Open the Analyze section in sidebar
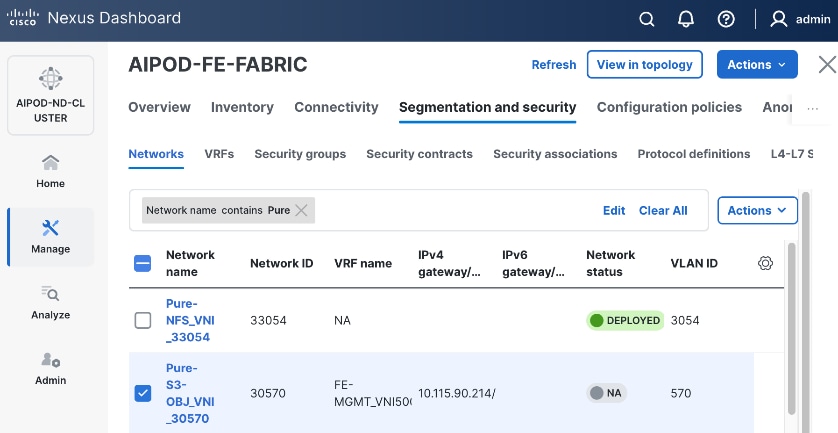Viewport: 838px width, 433px height. click(x=50, y=301)
